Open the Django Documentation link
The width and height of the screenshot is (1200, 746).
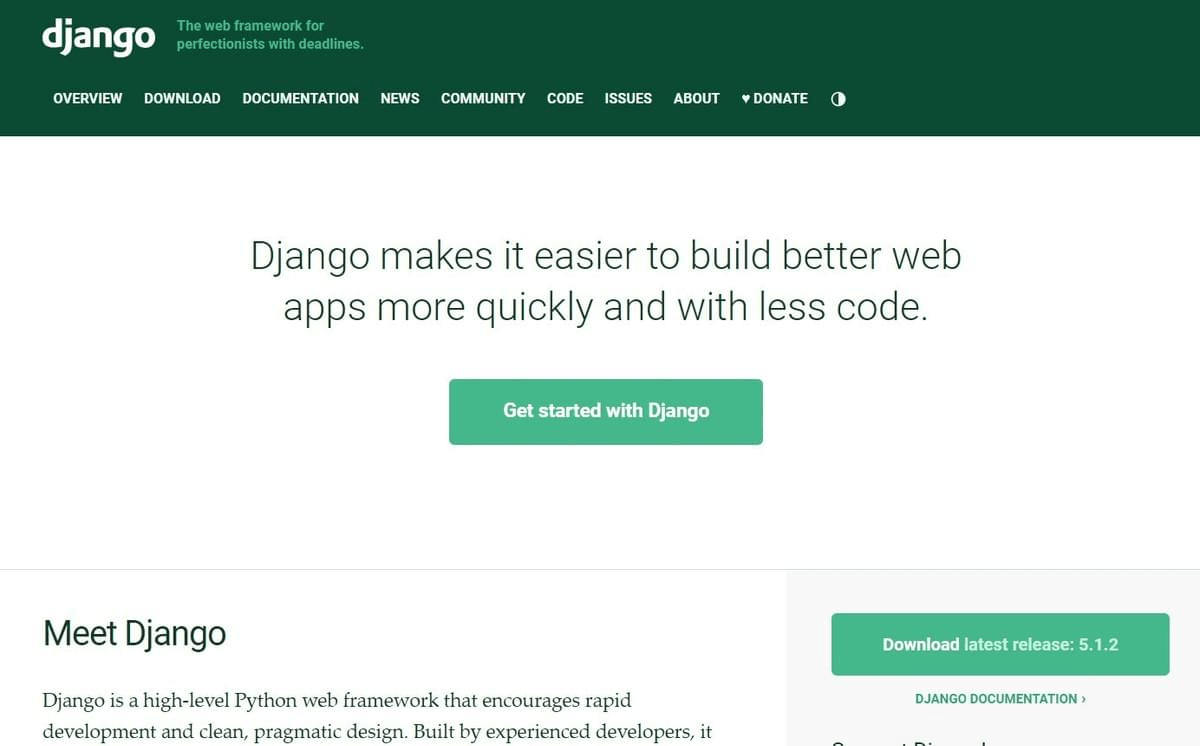[1000, 699]
